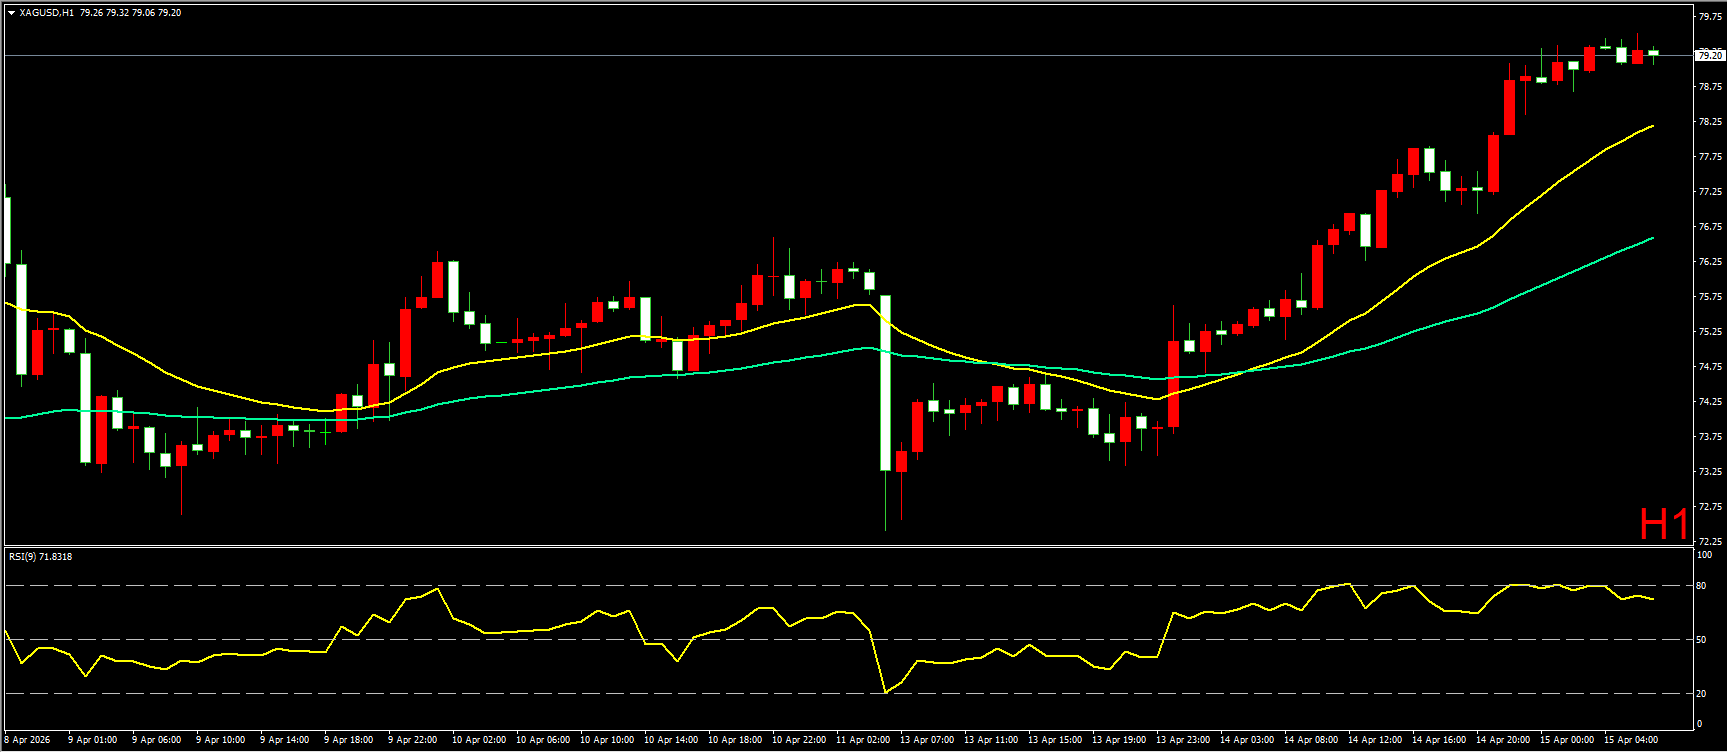Click the right end of green moving average
The image size is (1727, 753).
point(1652,238)
